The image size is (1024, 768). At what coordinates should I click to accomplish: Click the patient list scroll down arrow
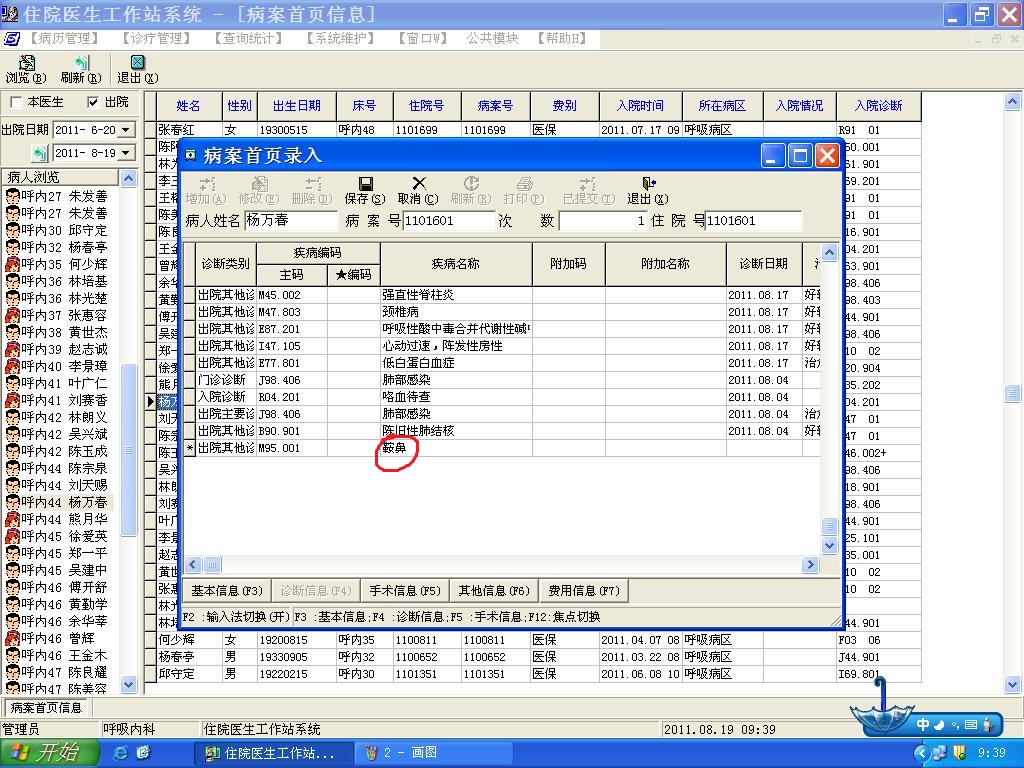[x=129, y=684]
